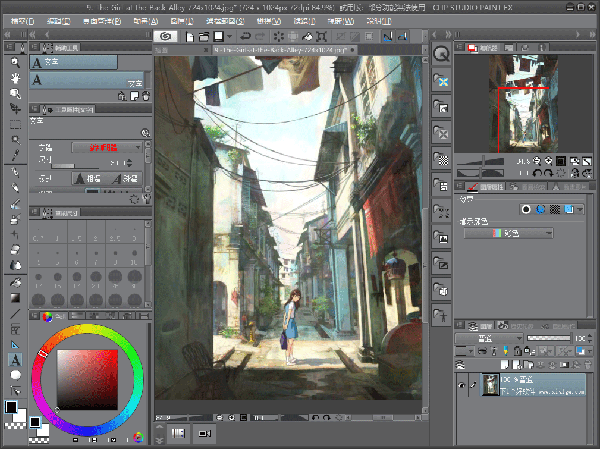Toggle Layer color effect in Layer Property

pyautogui.click(x=569, y=209)
